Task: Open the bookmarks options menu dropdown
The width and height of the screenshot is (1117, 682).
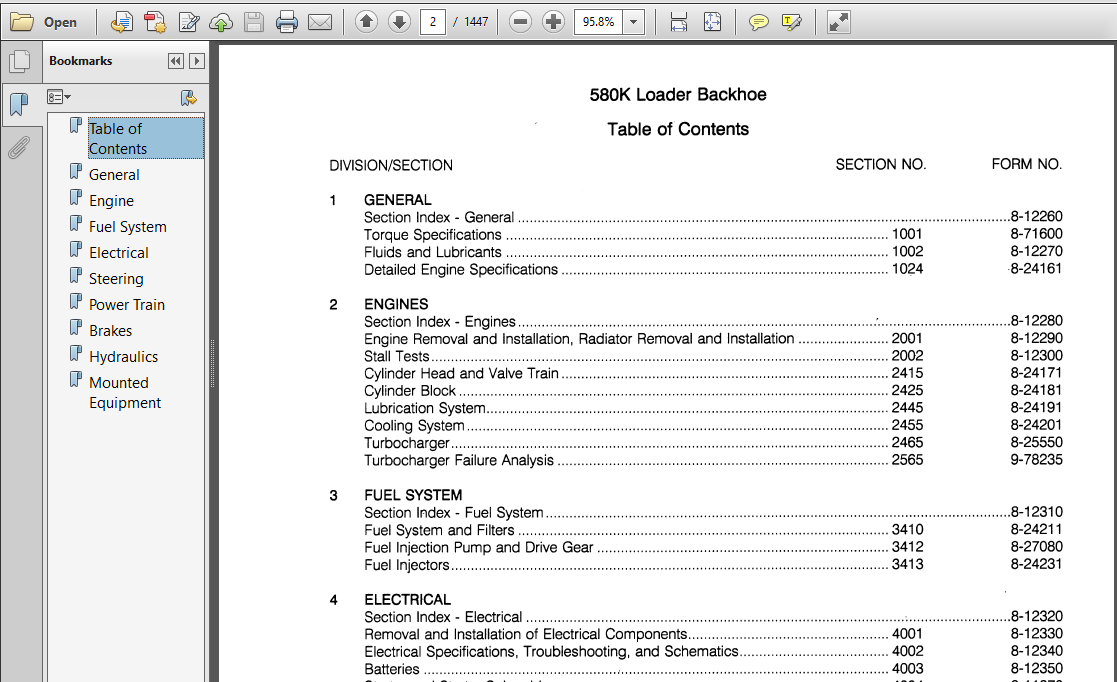Action: pyautogui.click(x=58, y=97)
